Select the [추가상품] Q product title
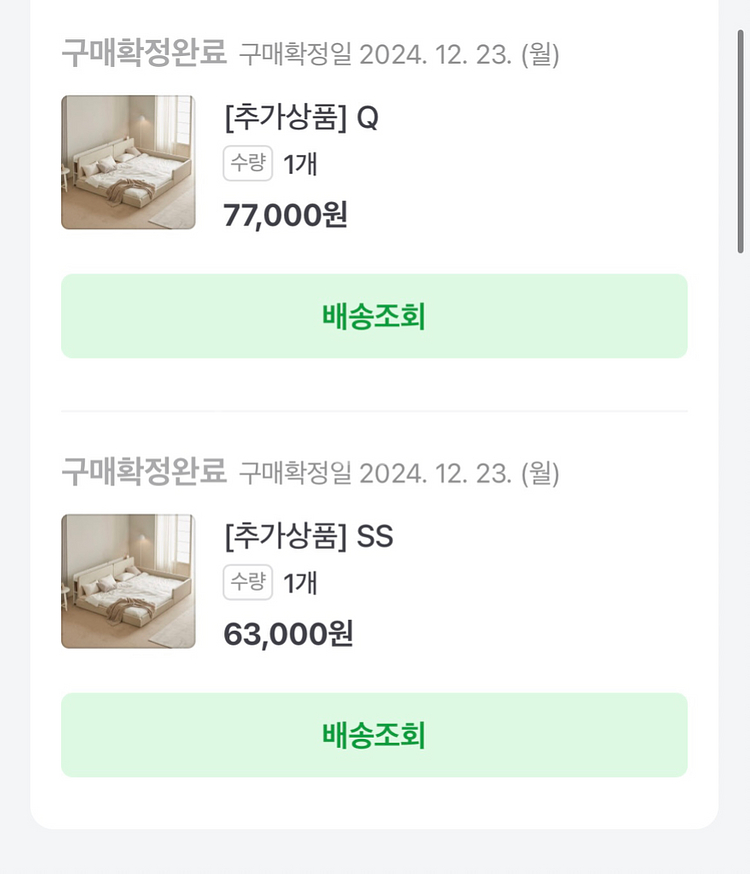Screen dimensions: 750x874 click(301, 118)
